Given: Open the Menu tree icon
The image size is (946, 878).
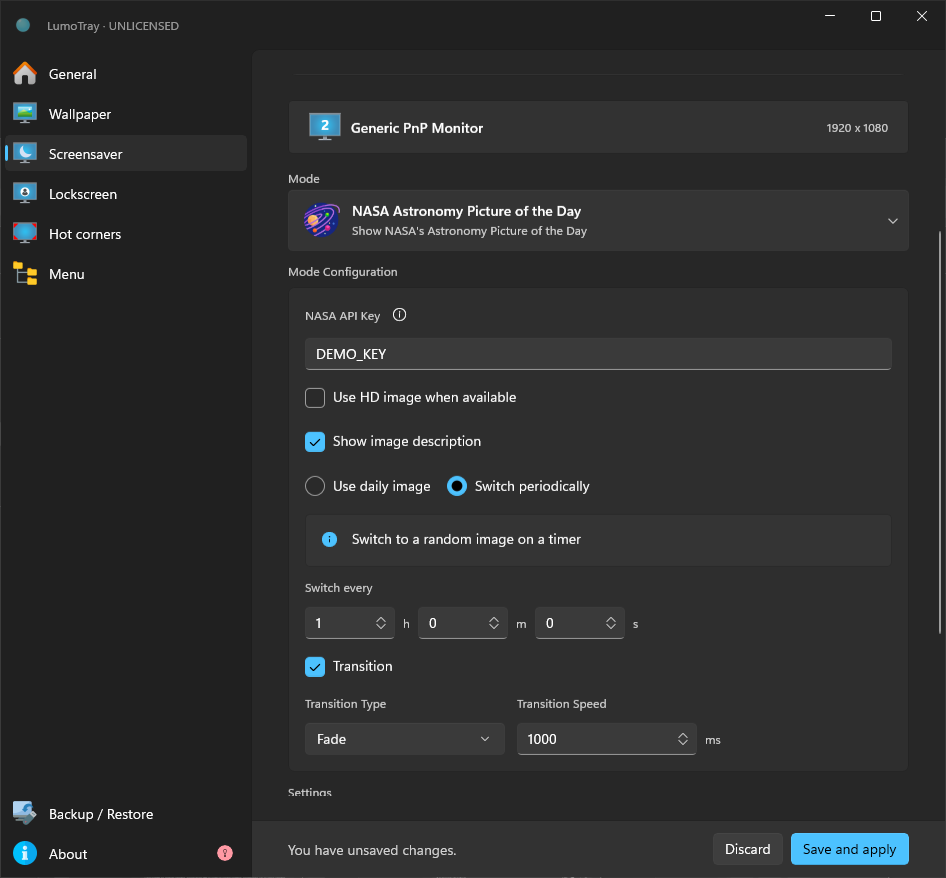Looking at the screenshot, I should coord(25,274).
